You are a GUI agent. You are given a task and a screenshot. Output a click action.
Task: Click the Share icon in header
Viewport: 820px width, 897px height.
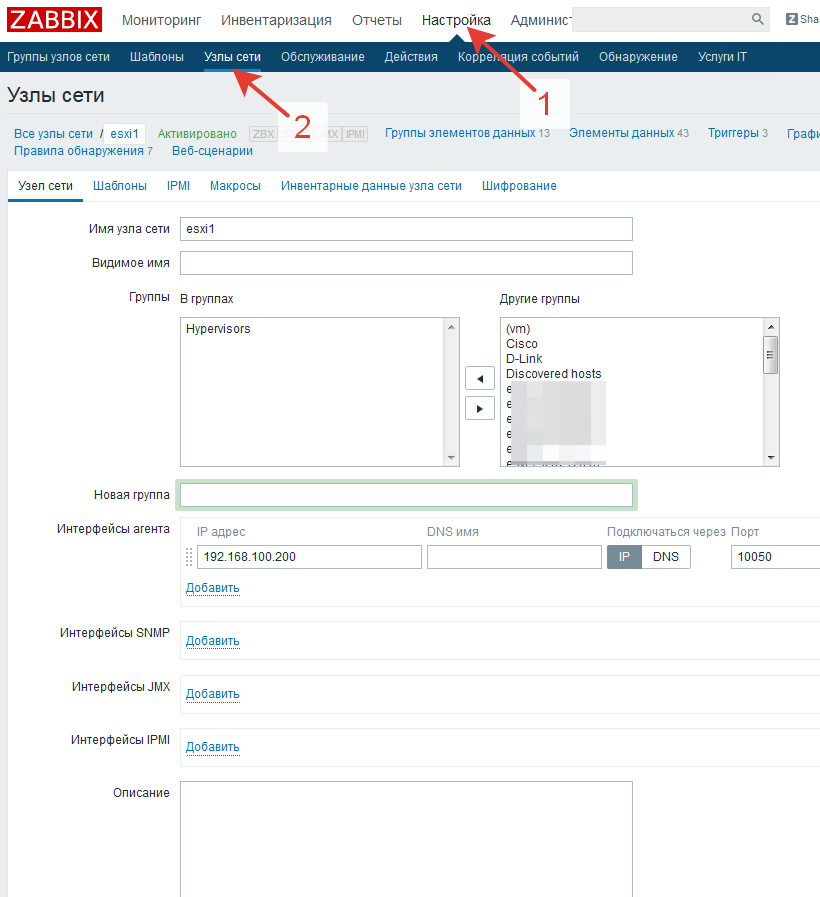tap(792, 19)
